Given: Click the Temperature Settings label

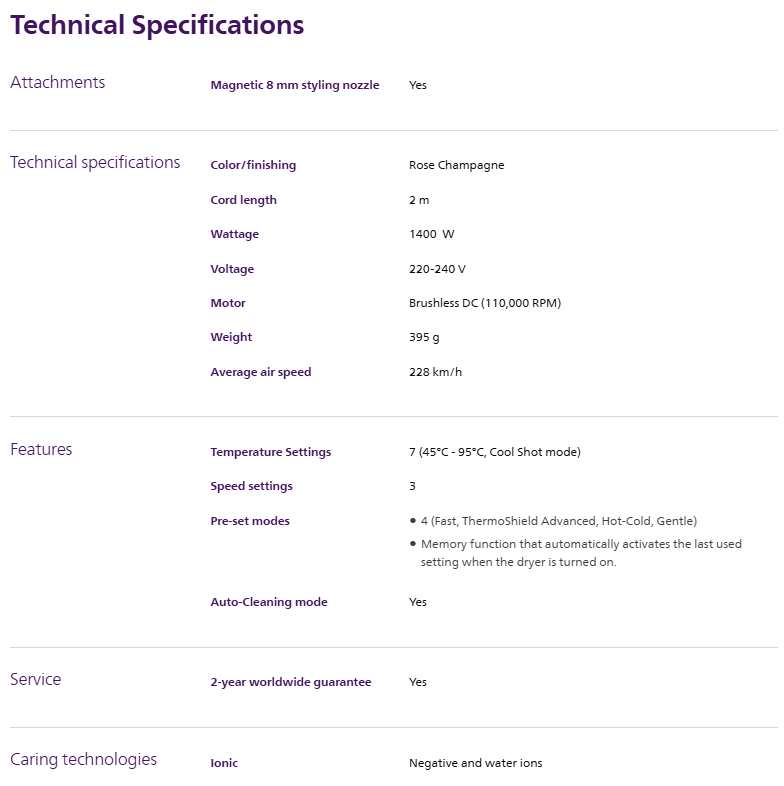Looking at the screenshot, I should (x=270, y=452).
